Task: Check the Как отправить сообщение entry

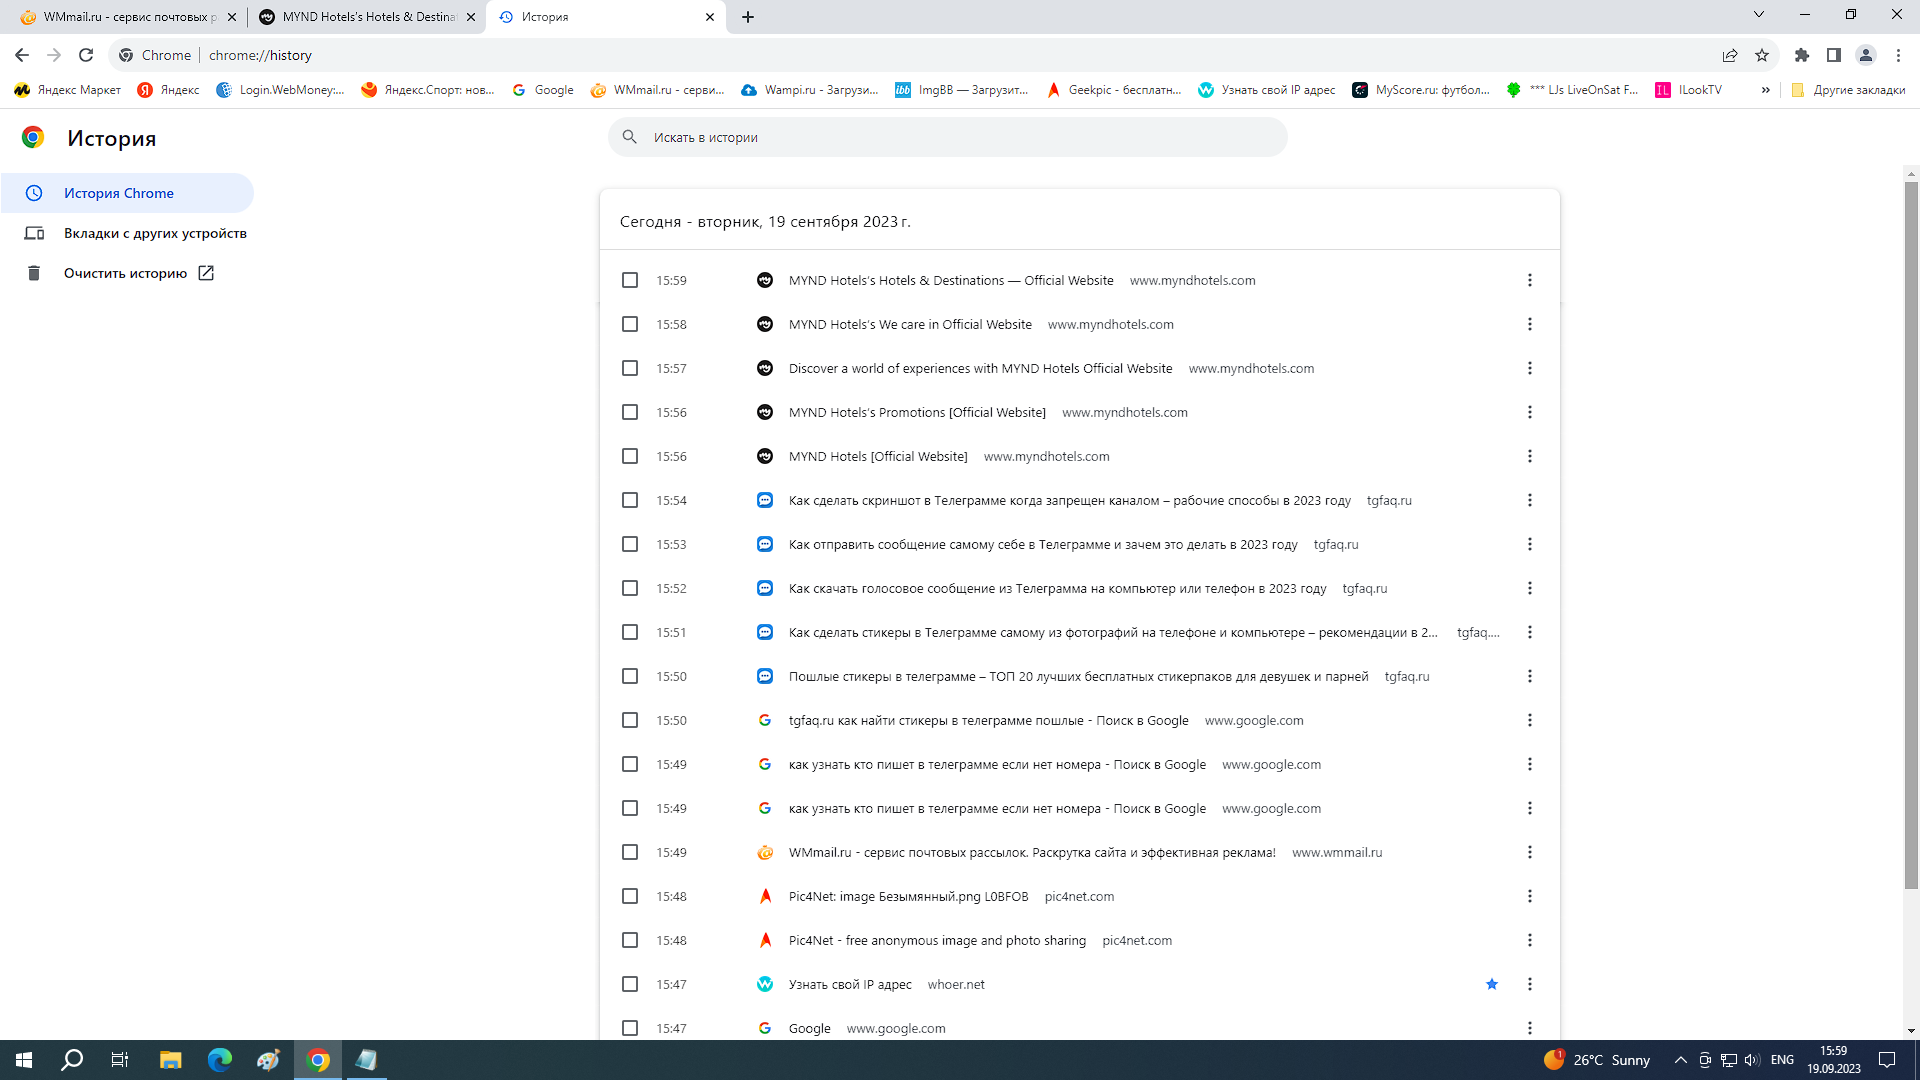Action: pyautogui.click(x=630, y=544)
